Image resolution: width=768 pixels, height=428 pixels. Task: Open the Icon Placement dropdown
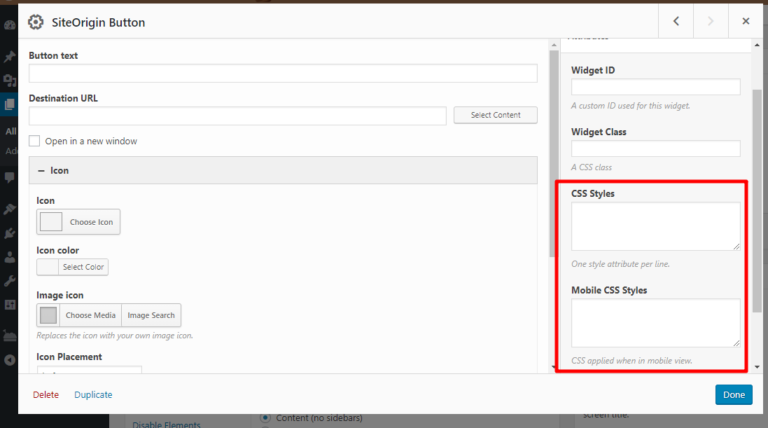pos(89,370)
